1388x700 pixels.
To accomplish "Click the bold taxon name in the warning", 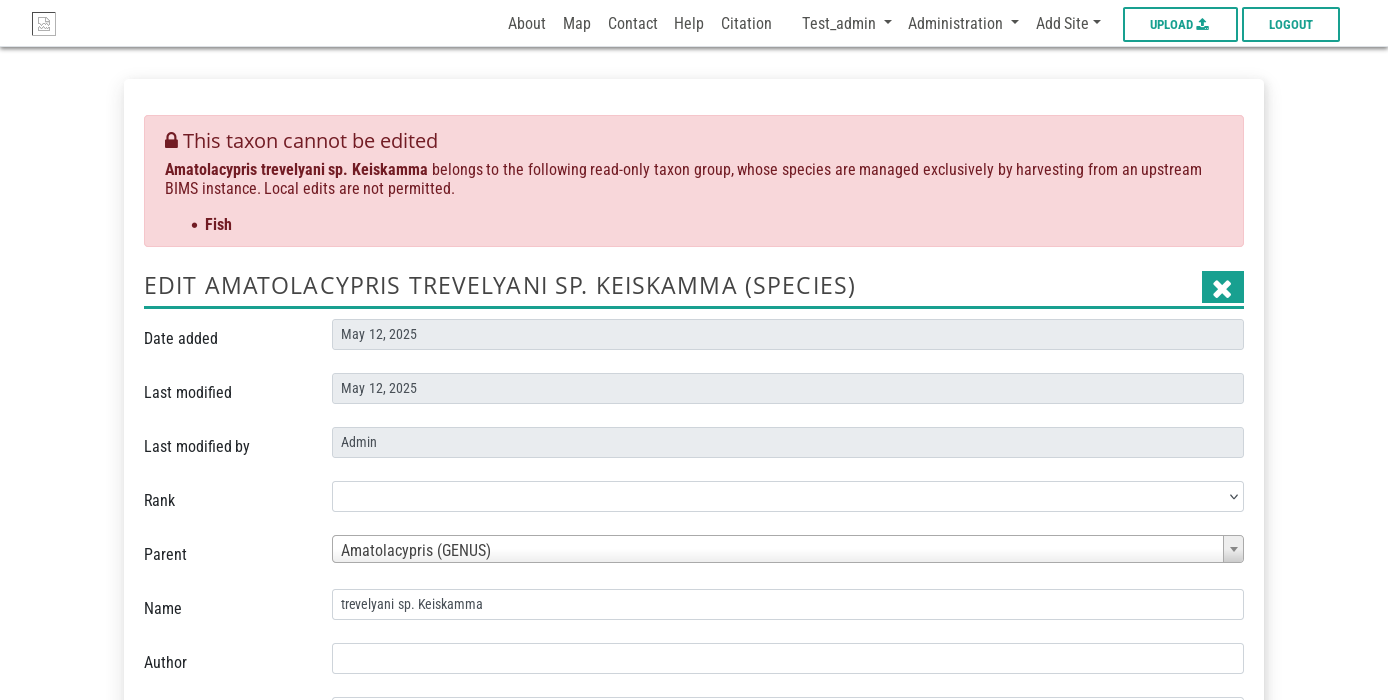I will 296,170.
